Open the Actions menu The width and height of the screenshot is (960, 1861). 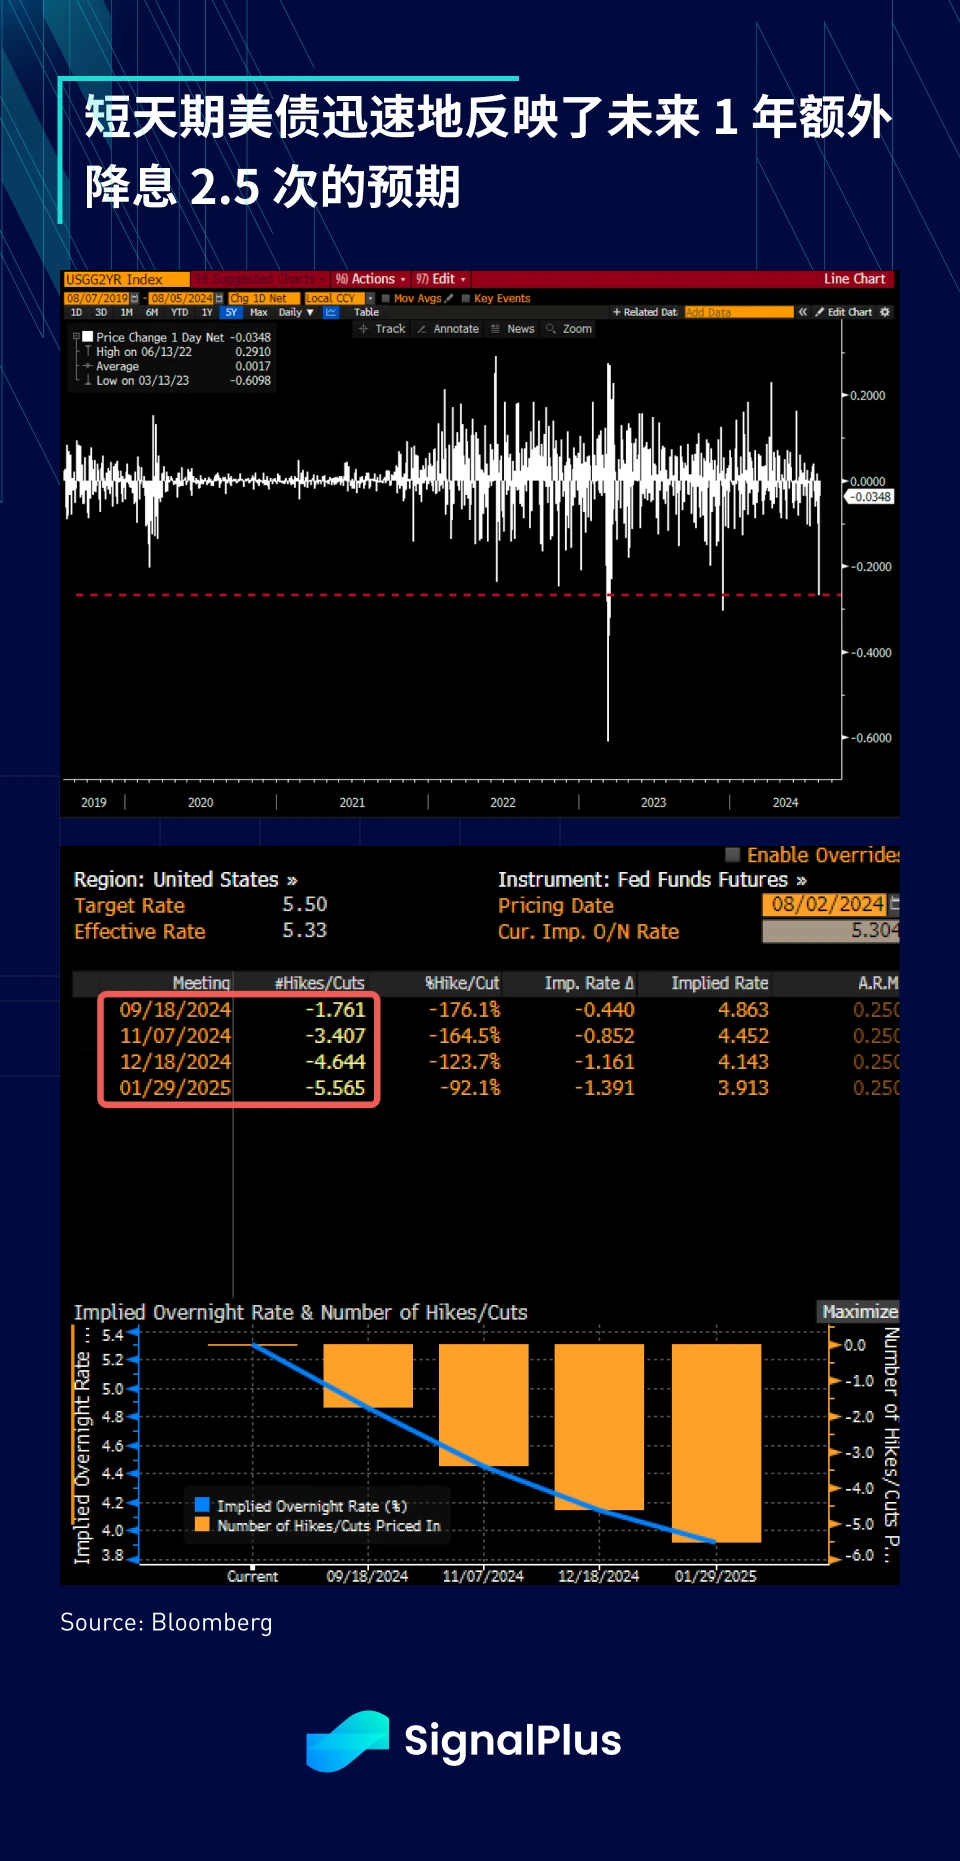click(371, 279)
